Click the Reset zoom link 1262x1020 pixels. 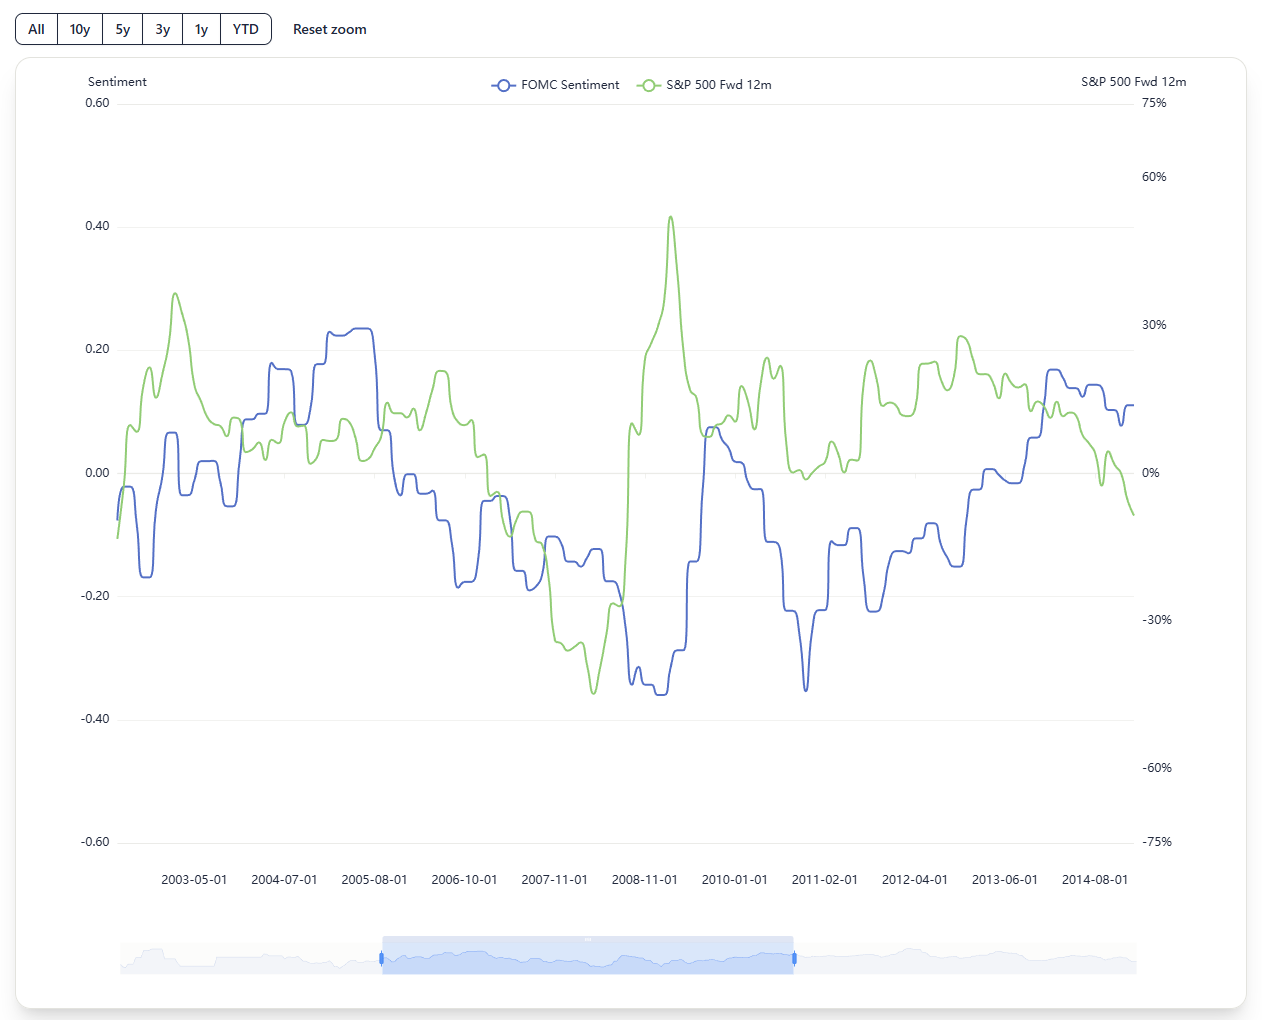pyautogui.click(x=329, y=29)
